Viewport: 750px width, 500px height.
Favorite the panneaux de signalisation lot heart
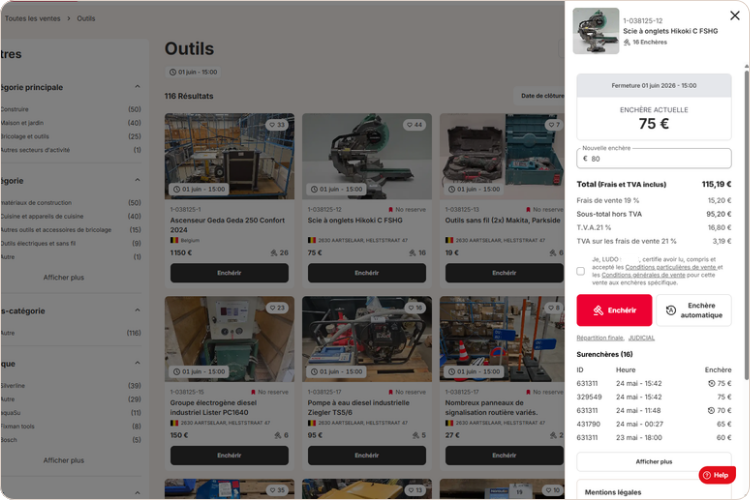553,308
